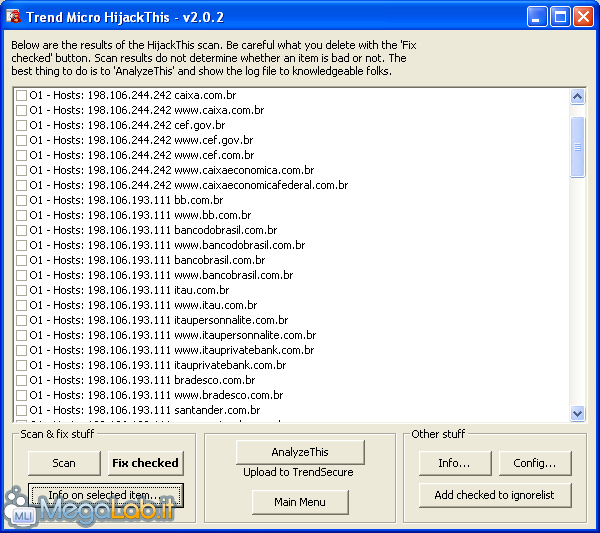Click Add checked to ignorelist
The image size is (600, 533).
[495, 496]
